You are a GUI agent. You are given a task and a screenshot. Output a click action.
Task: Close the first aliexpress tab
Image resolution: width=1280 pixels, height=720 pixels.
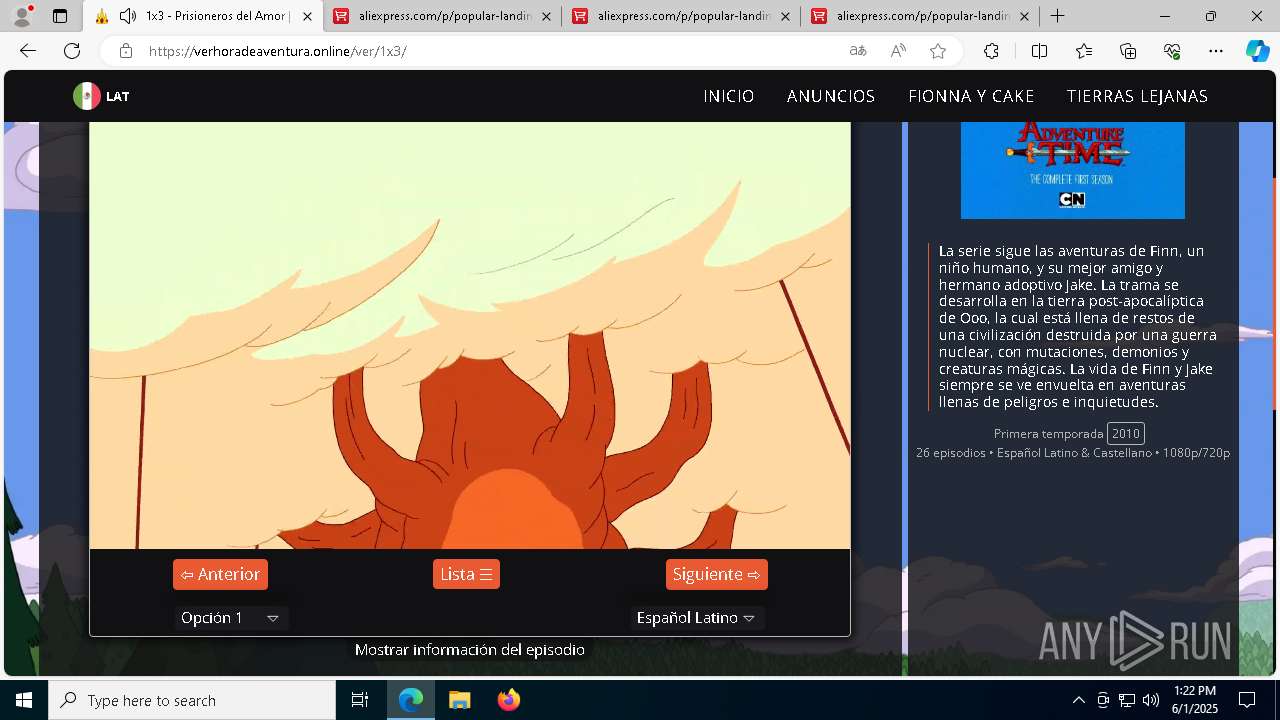click(x=546, y=16)
